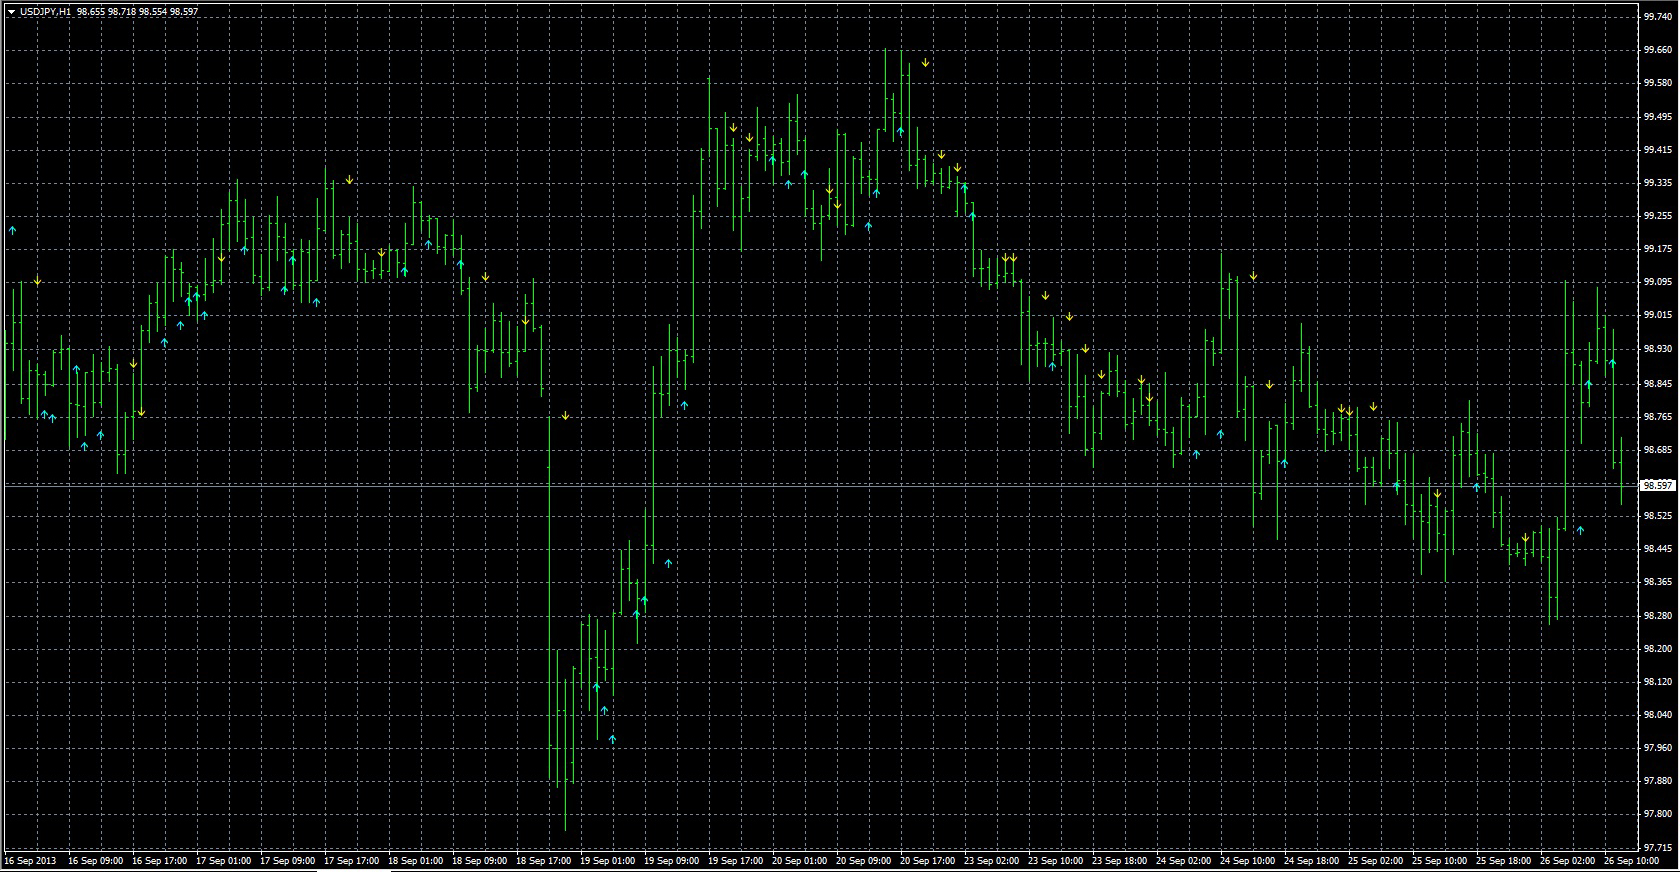Click the 97.715 price axis label
This screenshot has width=1680, height=872.
[x=1657, y=846]
